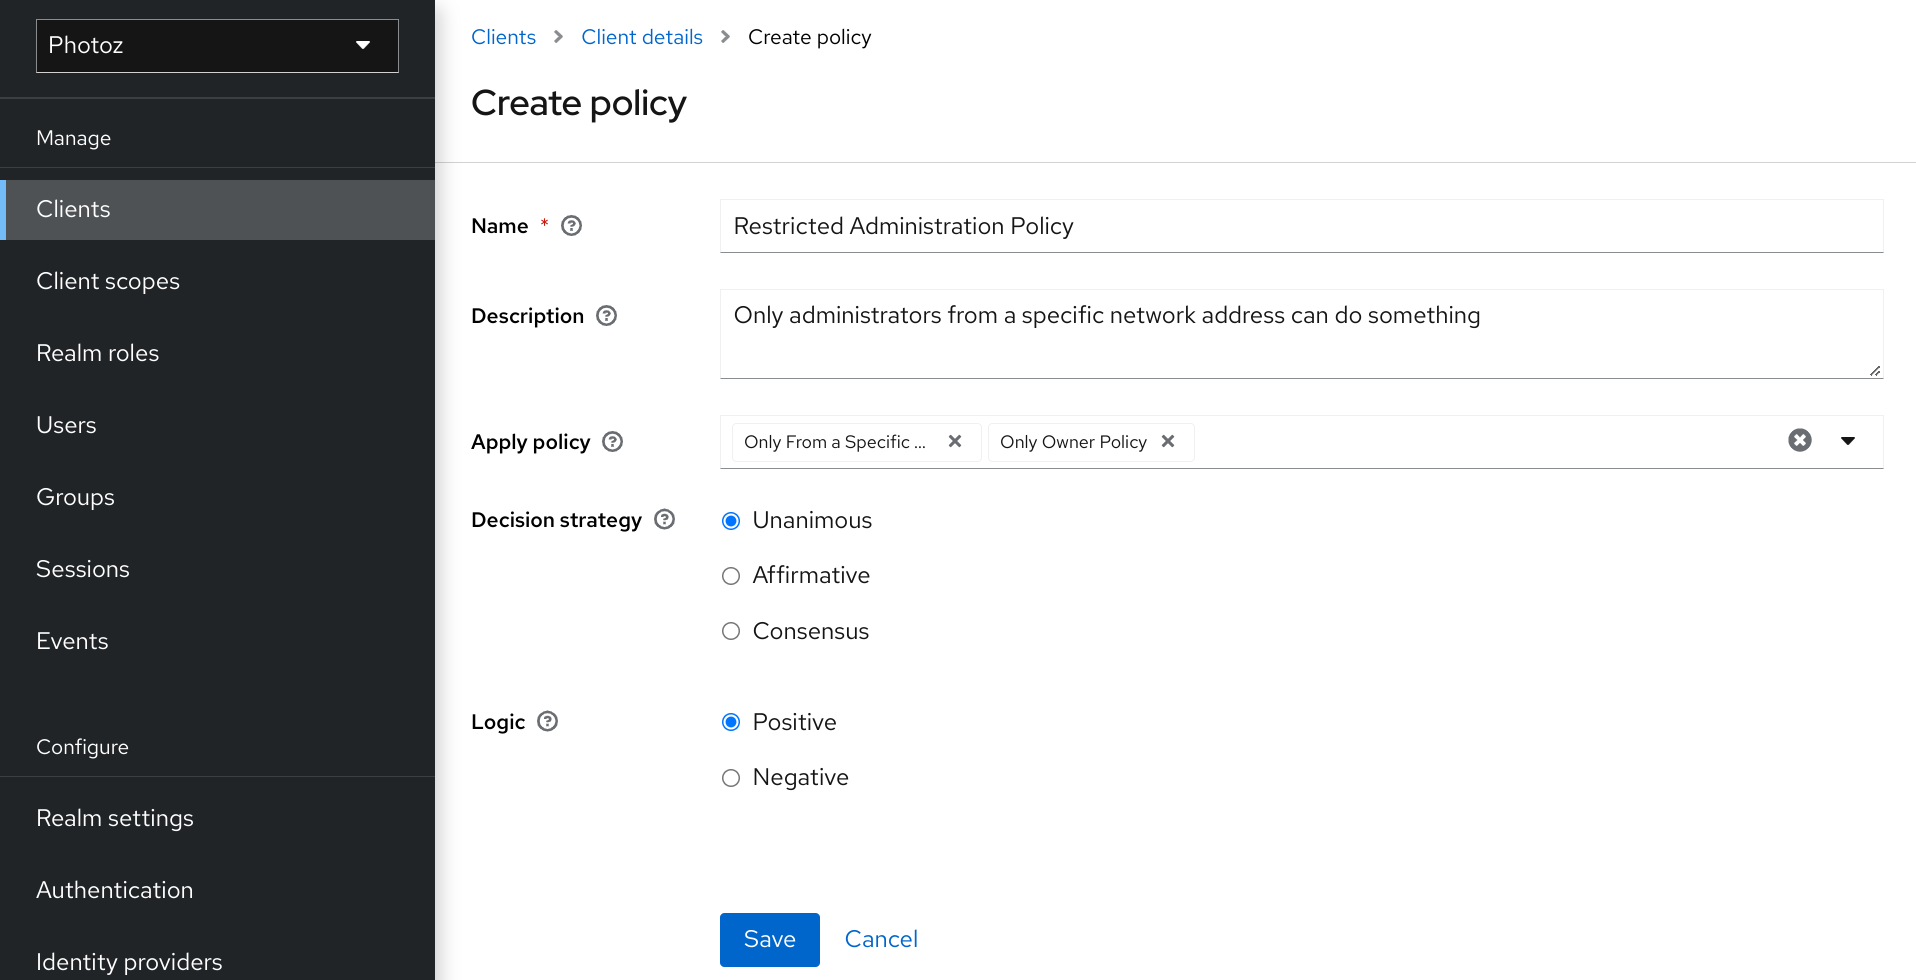This screenshot has height=980, width=1916.
Task: Open Realm settings from the sidebar
Action: [114, 817]
